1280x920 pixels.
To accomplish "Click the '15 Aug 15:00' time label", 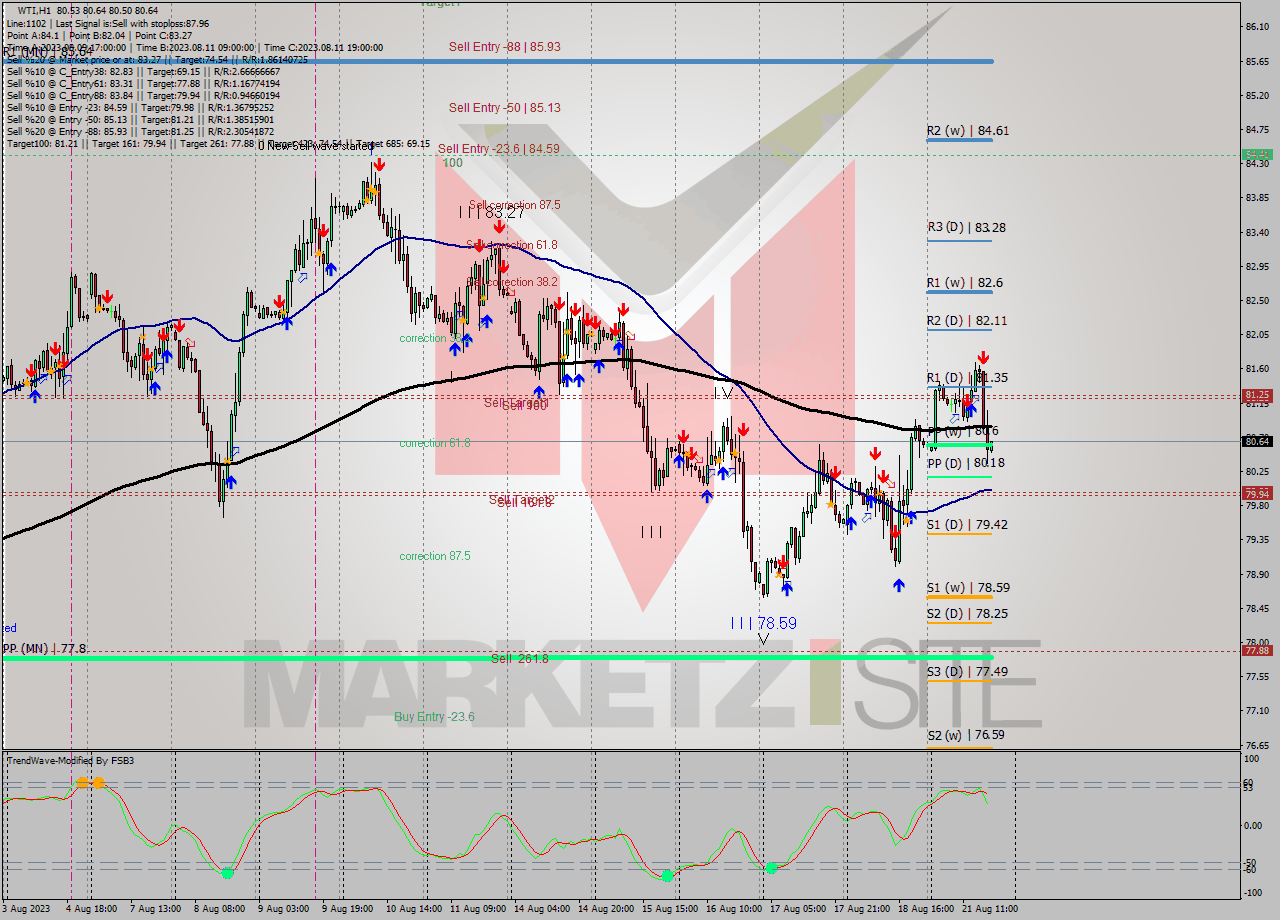I will (669, 909).
